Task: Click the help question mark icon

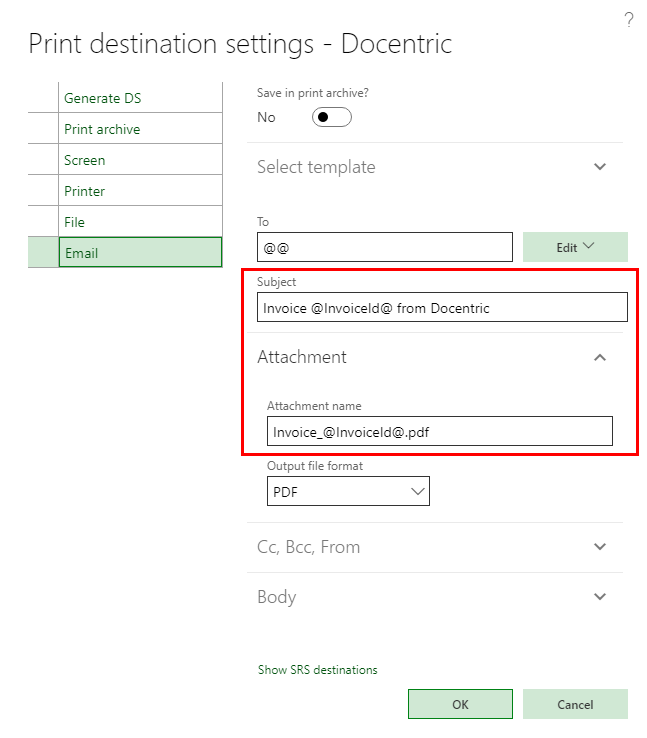Action: click(629, 20)
